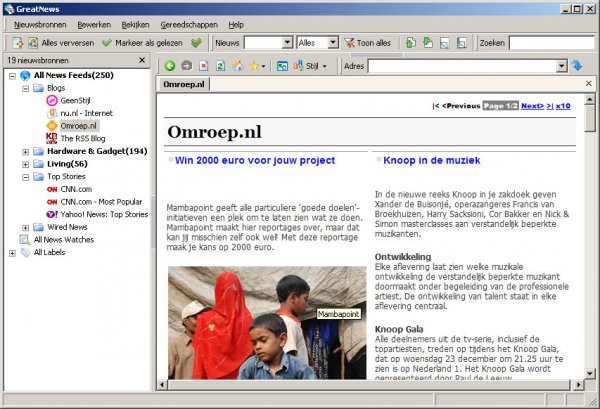Open the Nieuws dropdown
This screenshot has height=409, width=600.
tap(287, 43)
